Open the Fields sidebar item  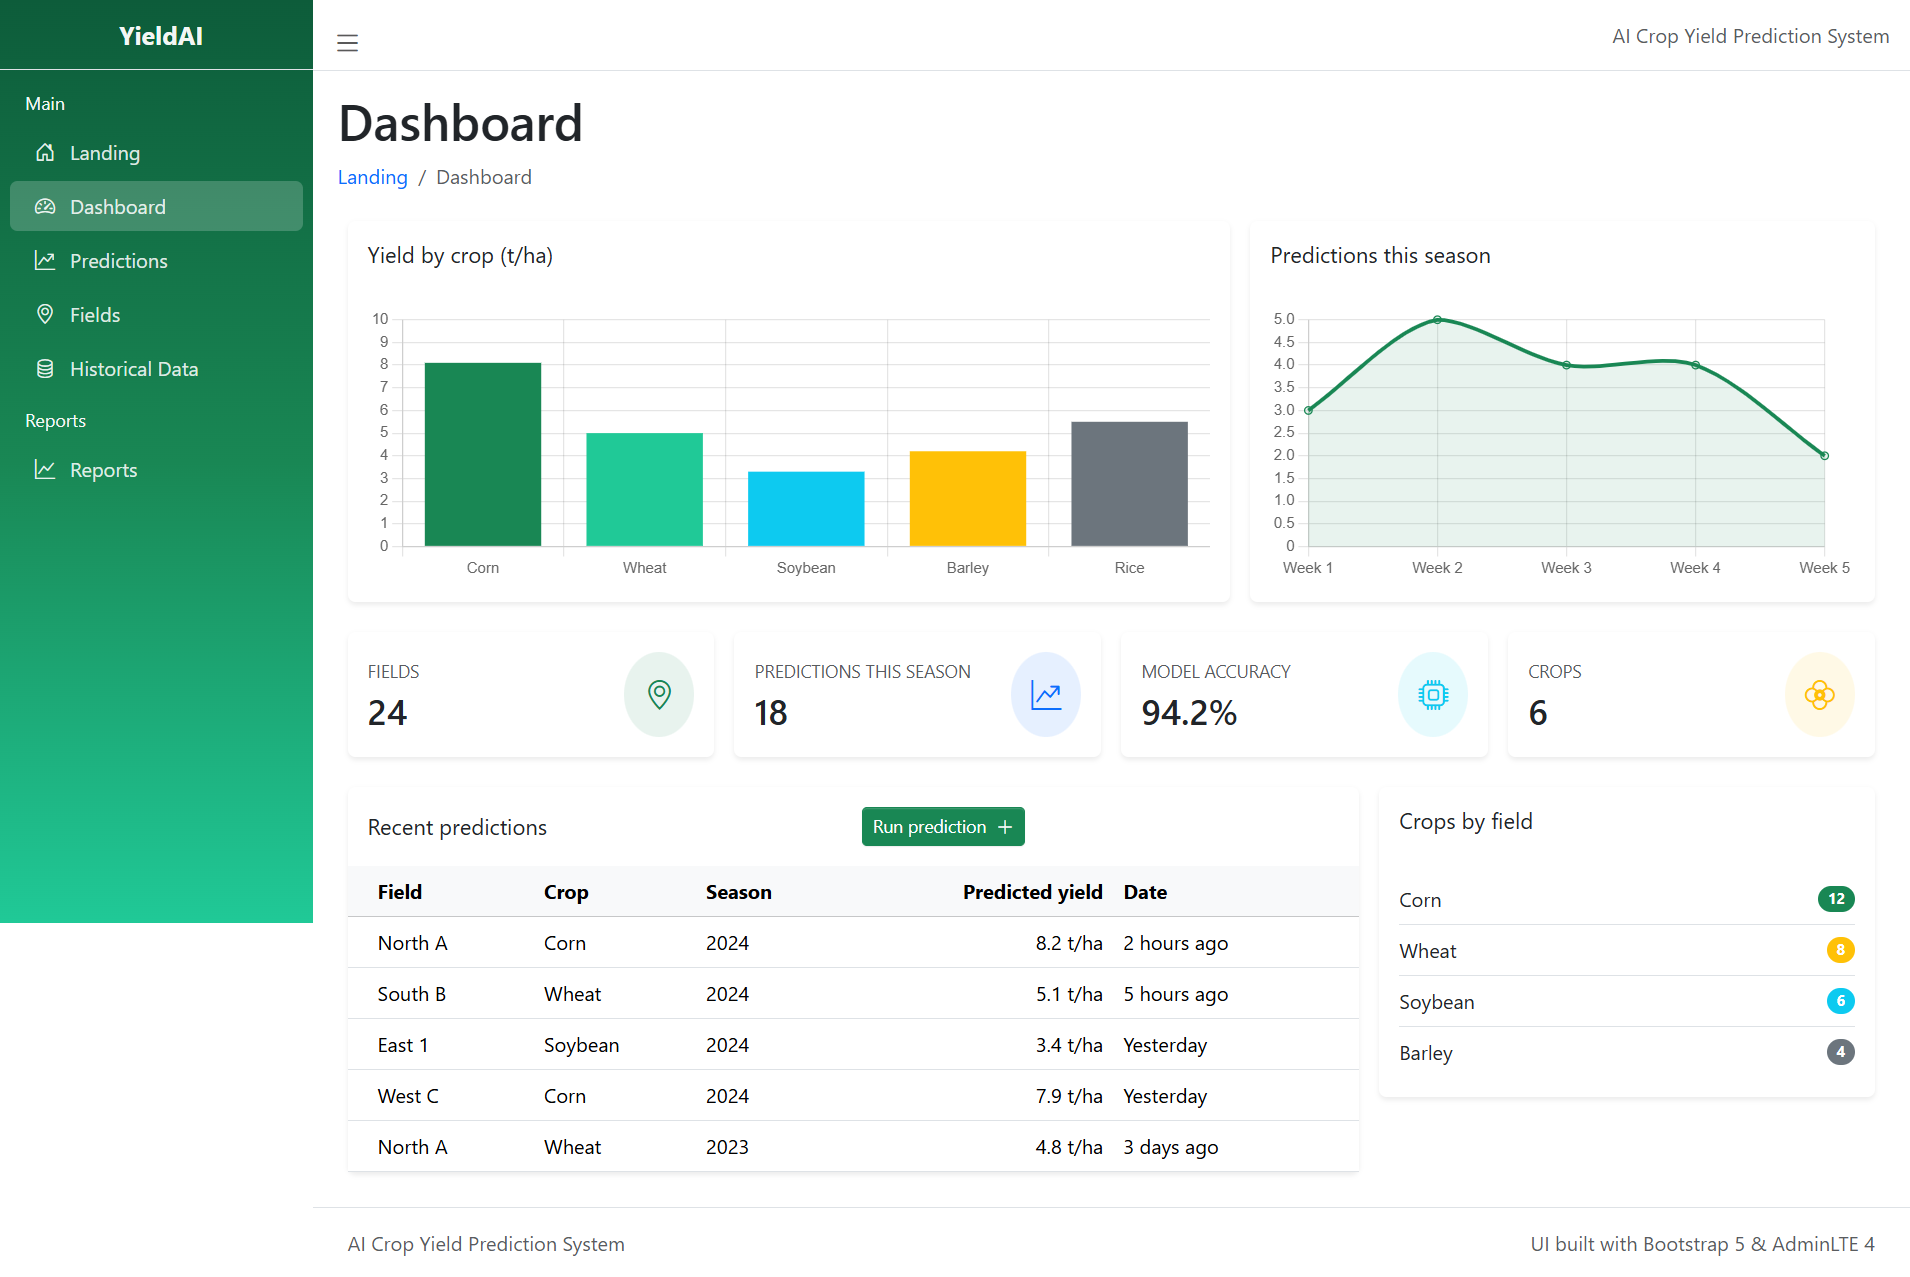(x=95, y=315)
